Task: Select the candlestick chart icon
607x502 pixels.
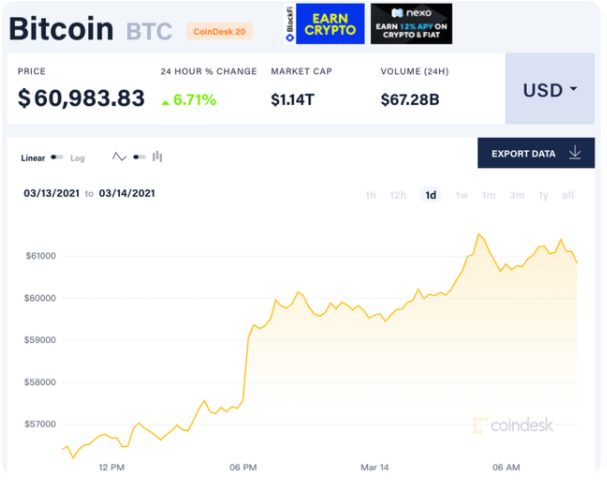Action: pyautogui.click(x=157, y=156)
